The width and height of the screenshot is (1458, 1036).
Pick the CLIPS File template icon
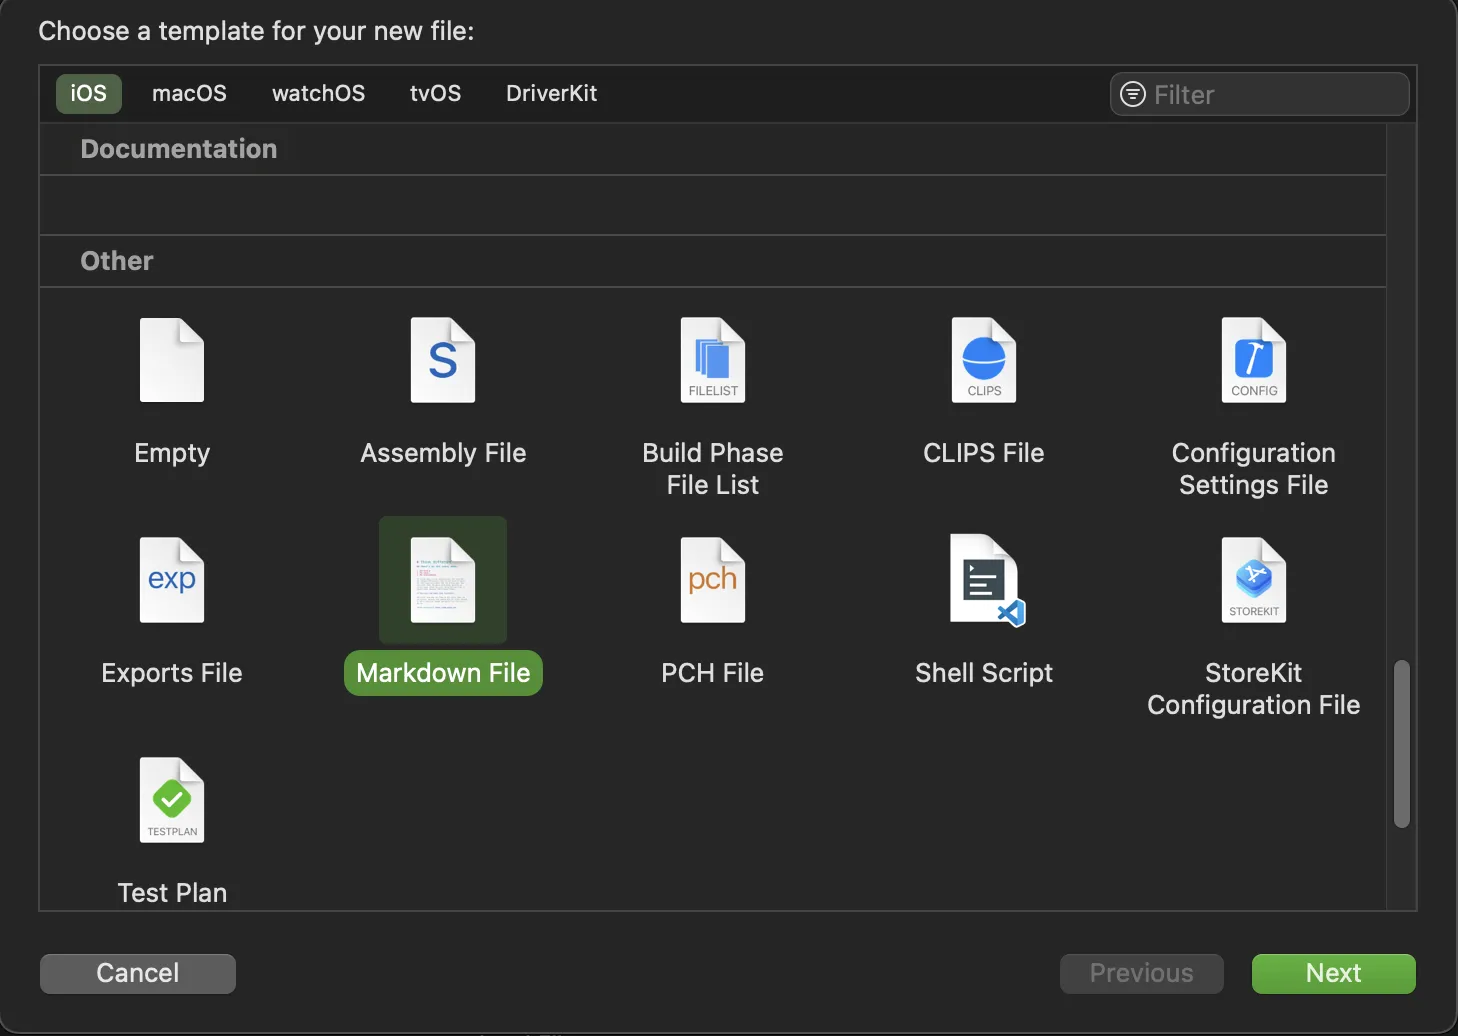click(x=984, y=361)
